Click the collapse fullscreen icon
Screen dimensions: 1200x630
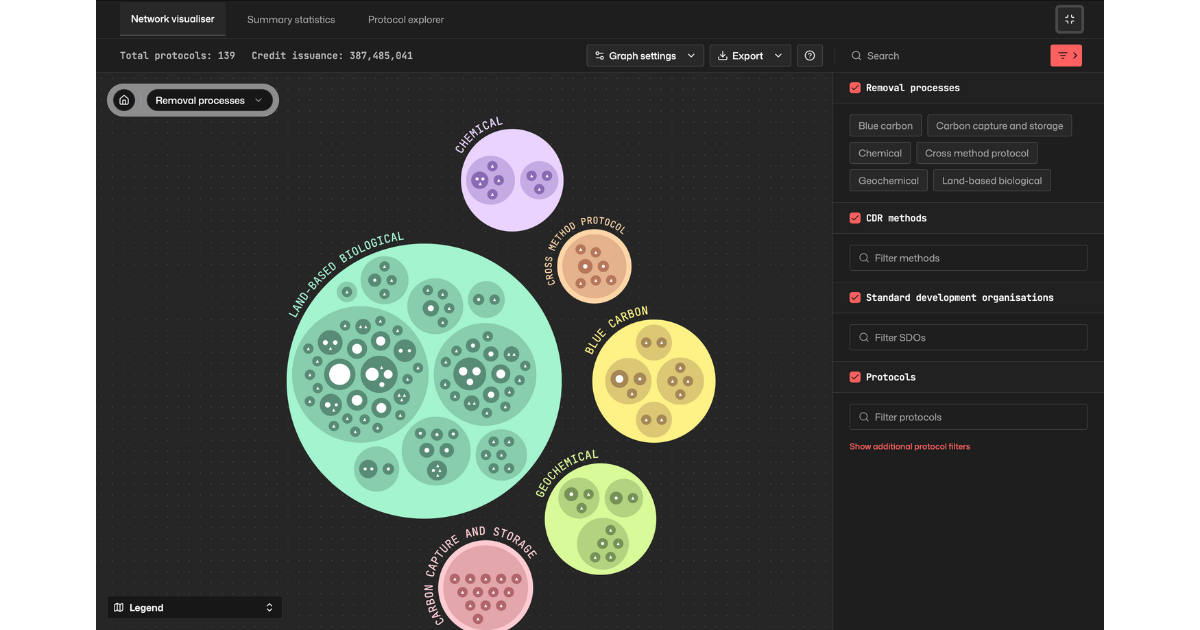(x=1069, y=19)
